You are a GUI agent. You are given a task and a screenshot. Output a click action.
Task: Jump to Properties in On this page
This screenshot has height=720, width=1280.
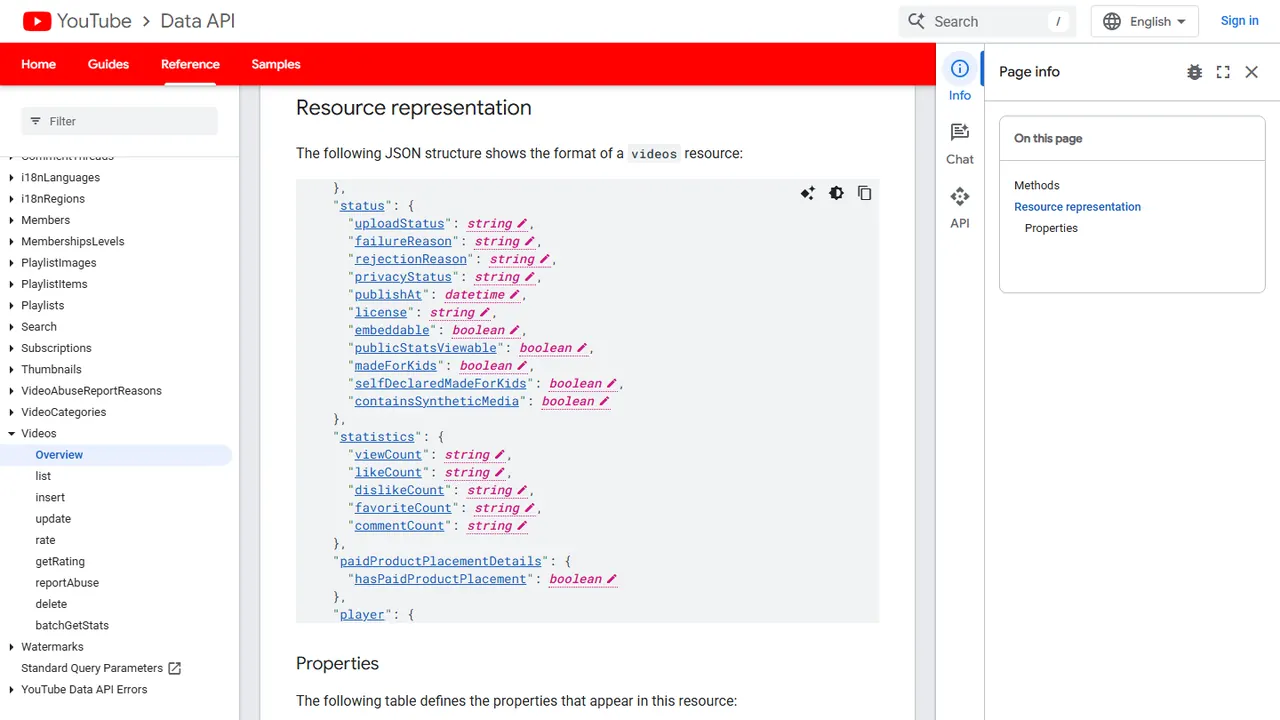[x=1051, y=228]
